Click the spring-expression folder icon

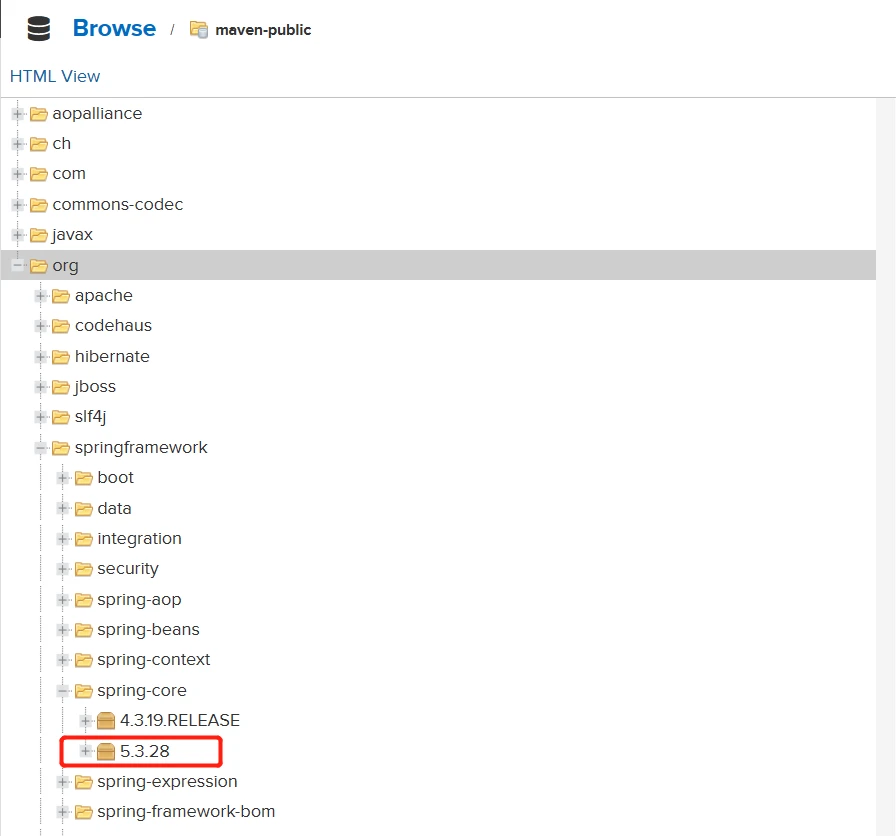pos(83,782)
